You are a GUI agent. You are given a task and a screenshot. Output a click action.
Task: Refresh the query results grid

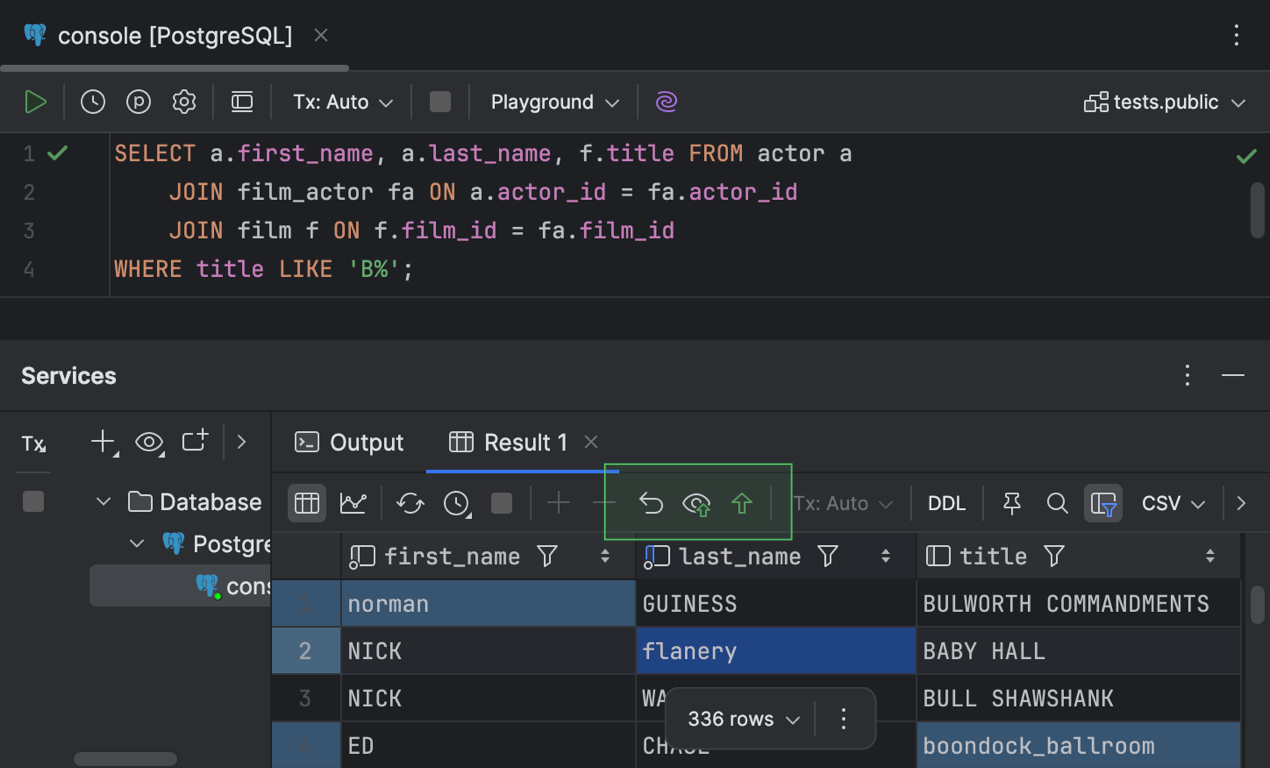409,503
